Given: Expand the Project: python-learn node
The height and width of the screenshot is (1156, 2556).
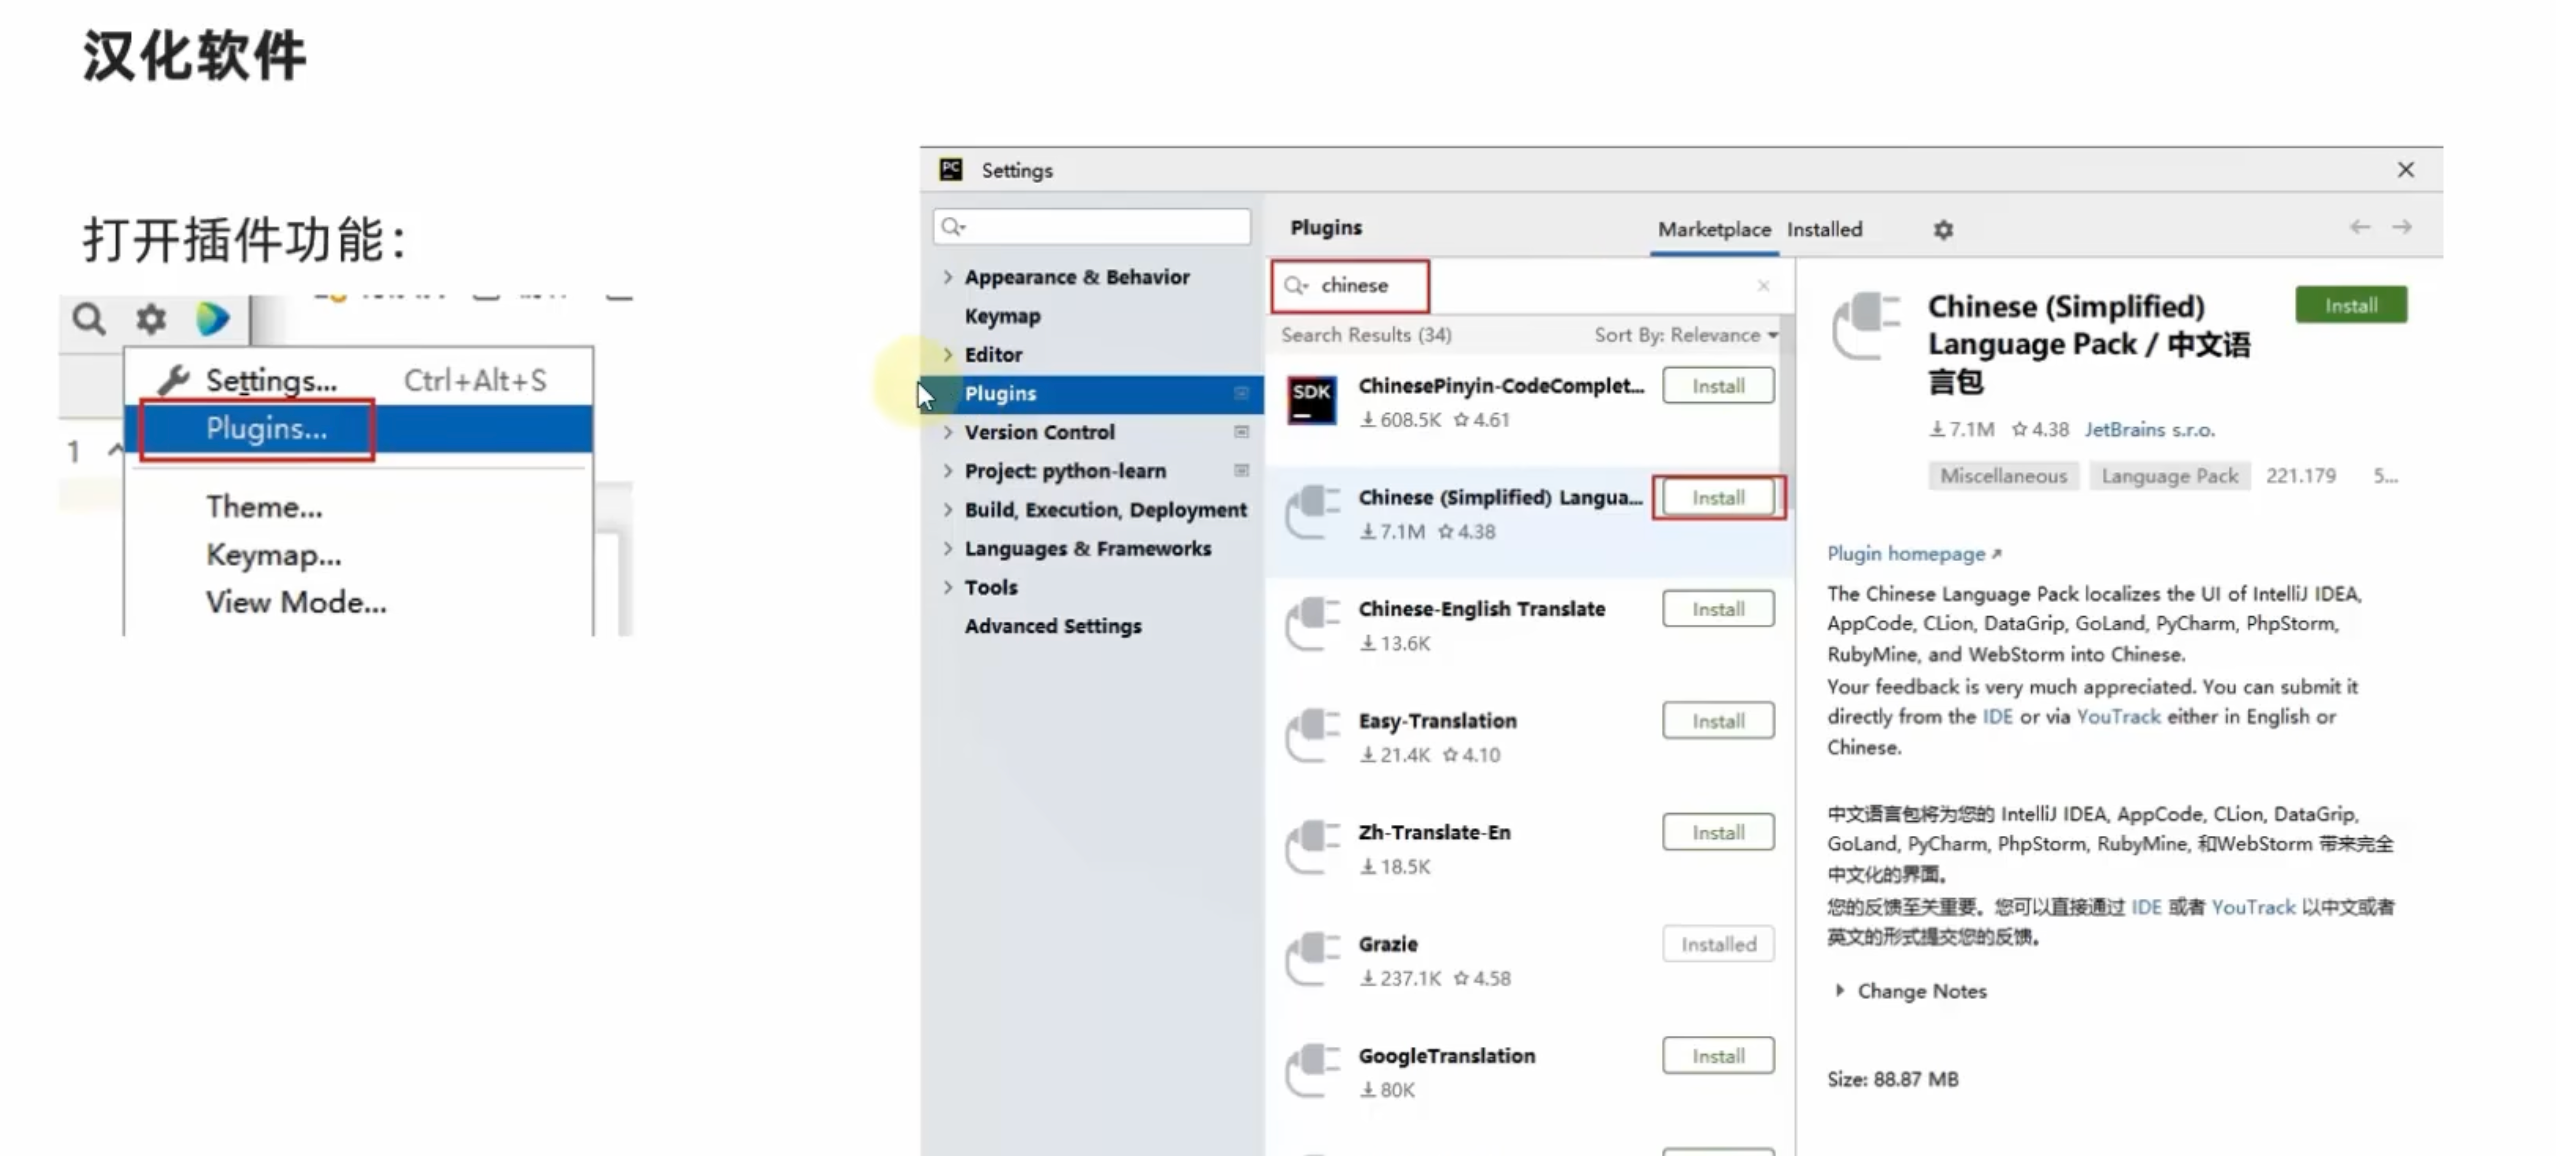Looking at the screenshot, I should tap(947, 471).
